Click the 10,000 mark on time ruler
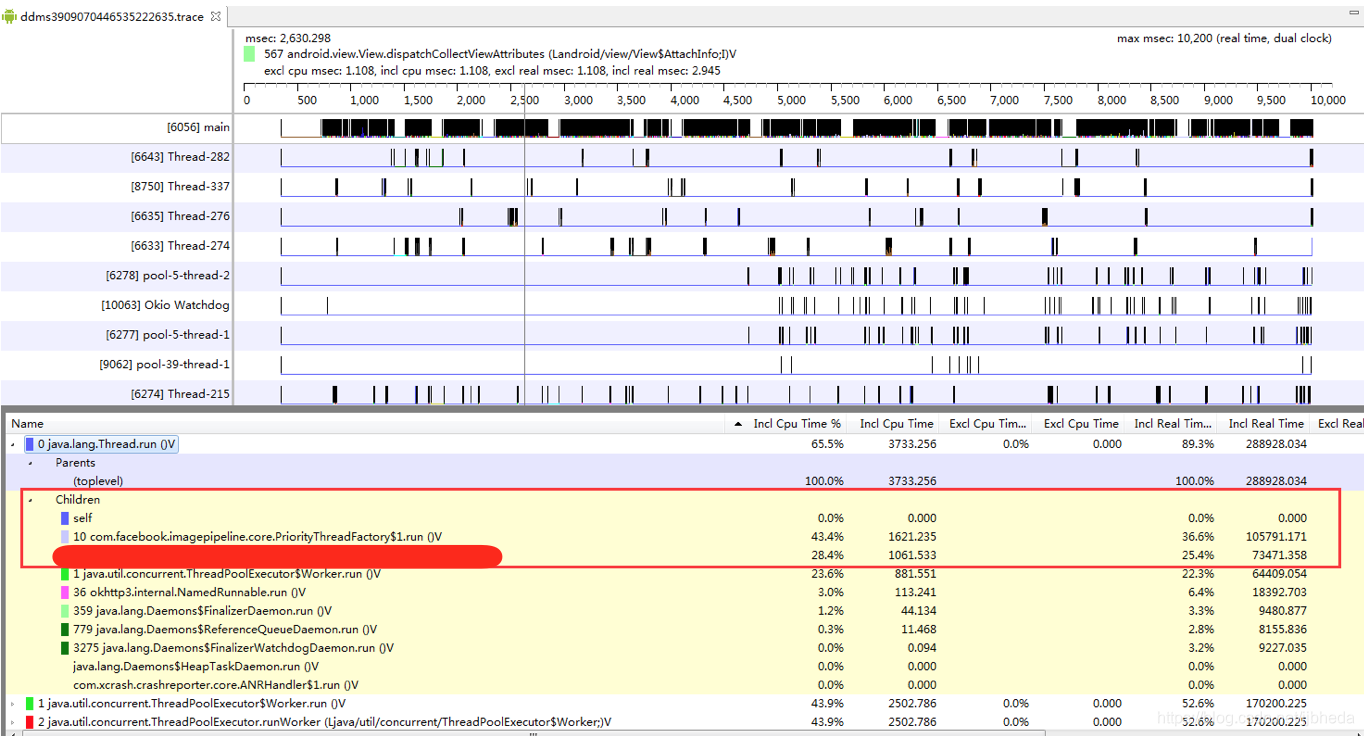 [x=1328, y=101]
